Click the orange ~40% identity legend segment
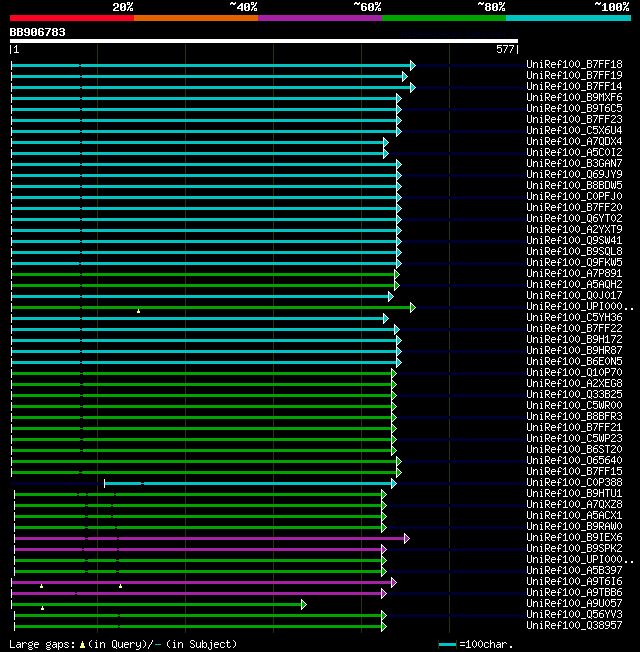This screenshot has height=652, width=640. tap(196, 18)
